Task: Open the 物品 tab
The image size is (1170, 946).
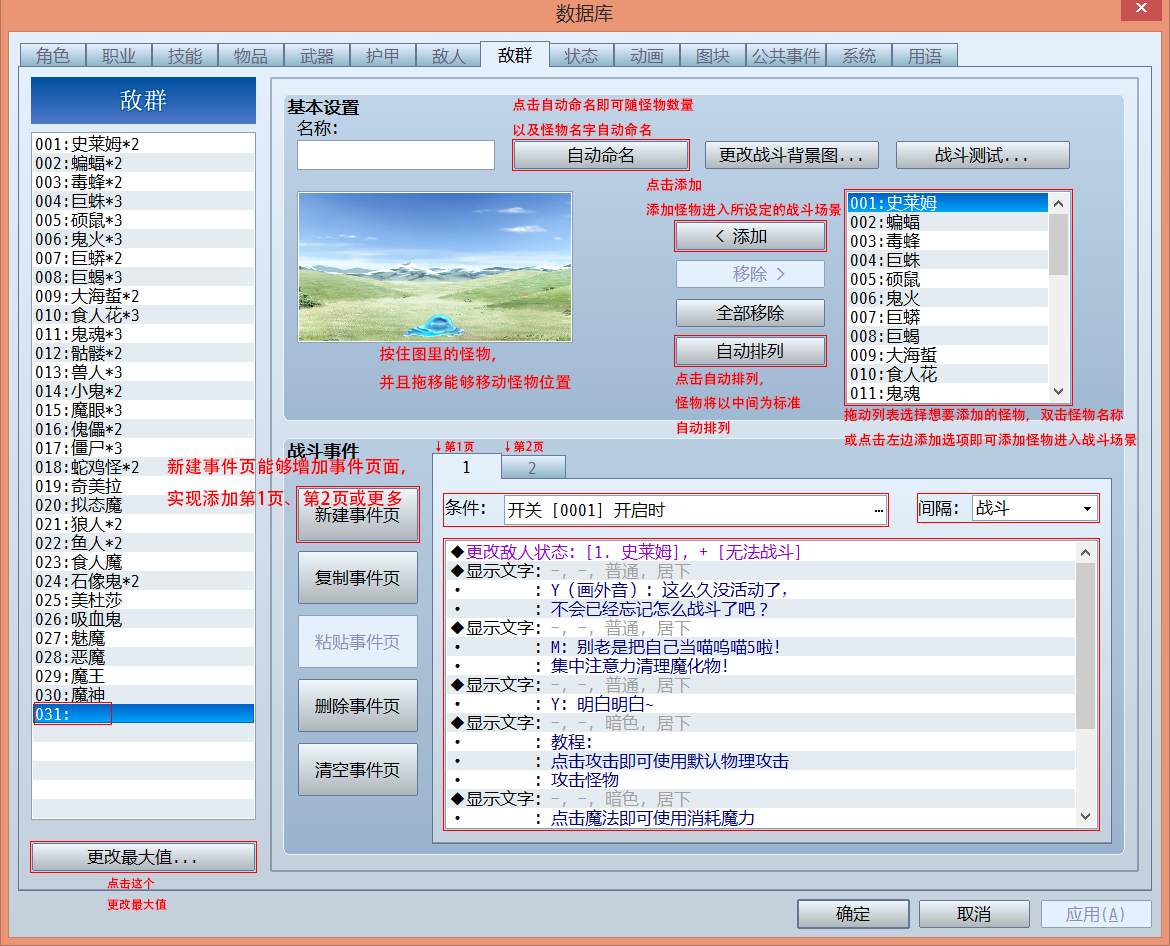Action: tap(251, 56)
